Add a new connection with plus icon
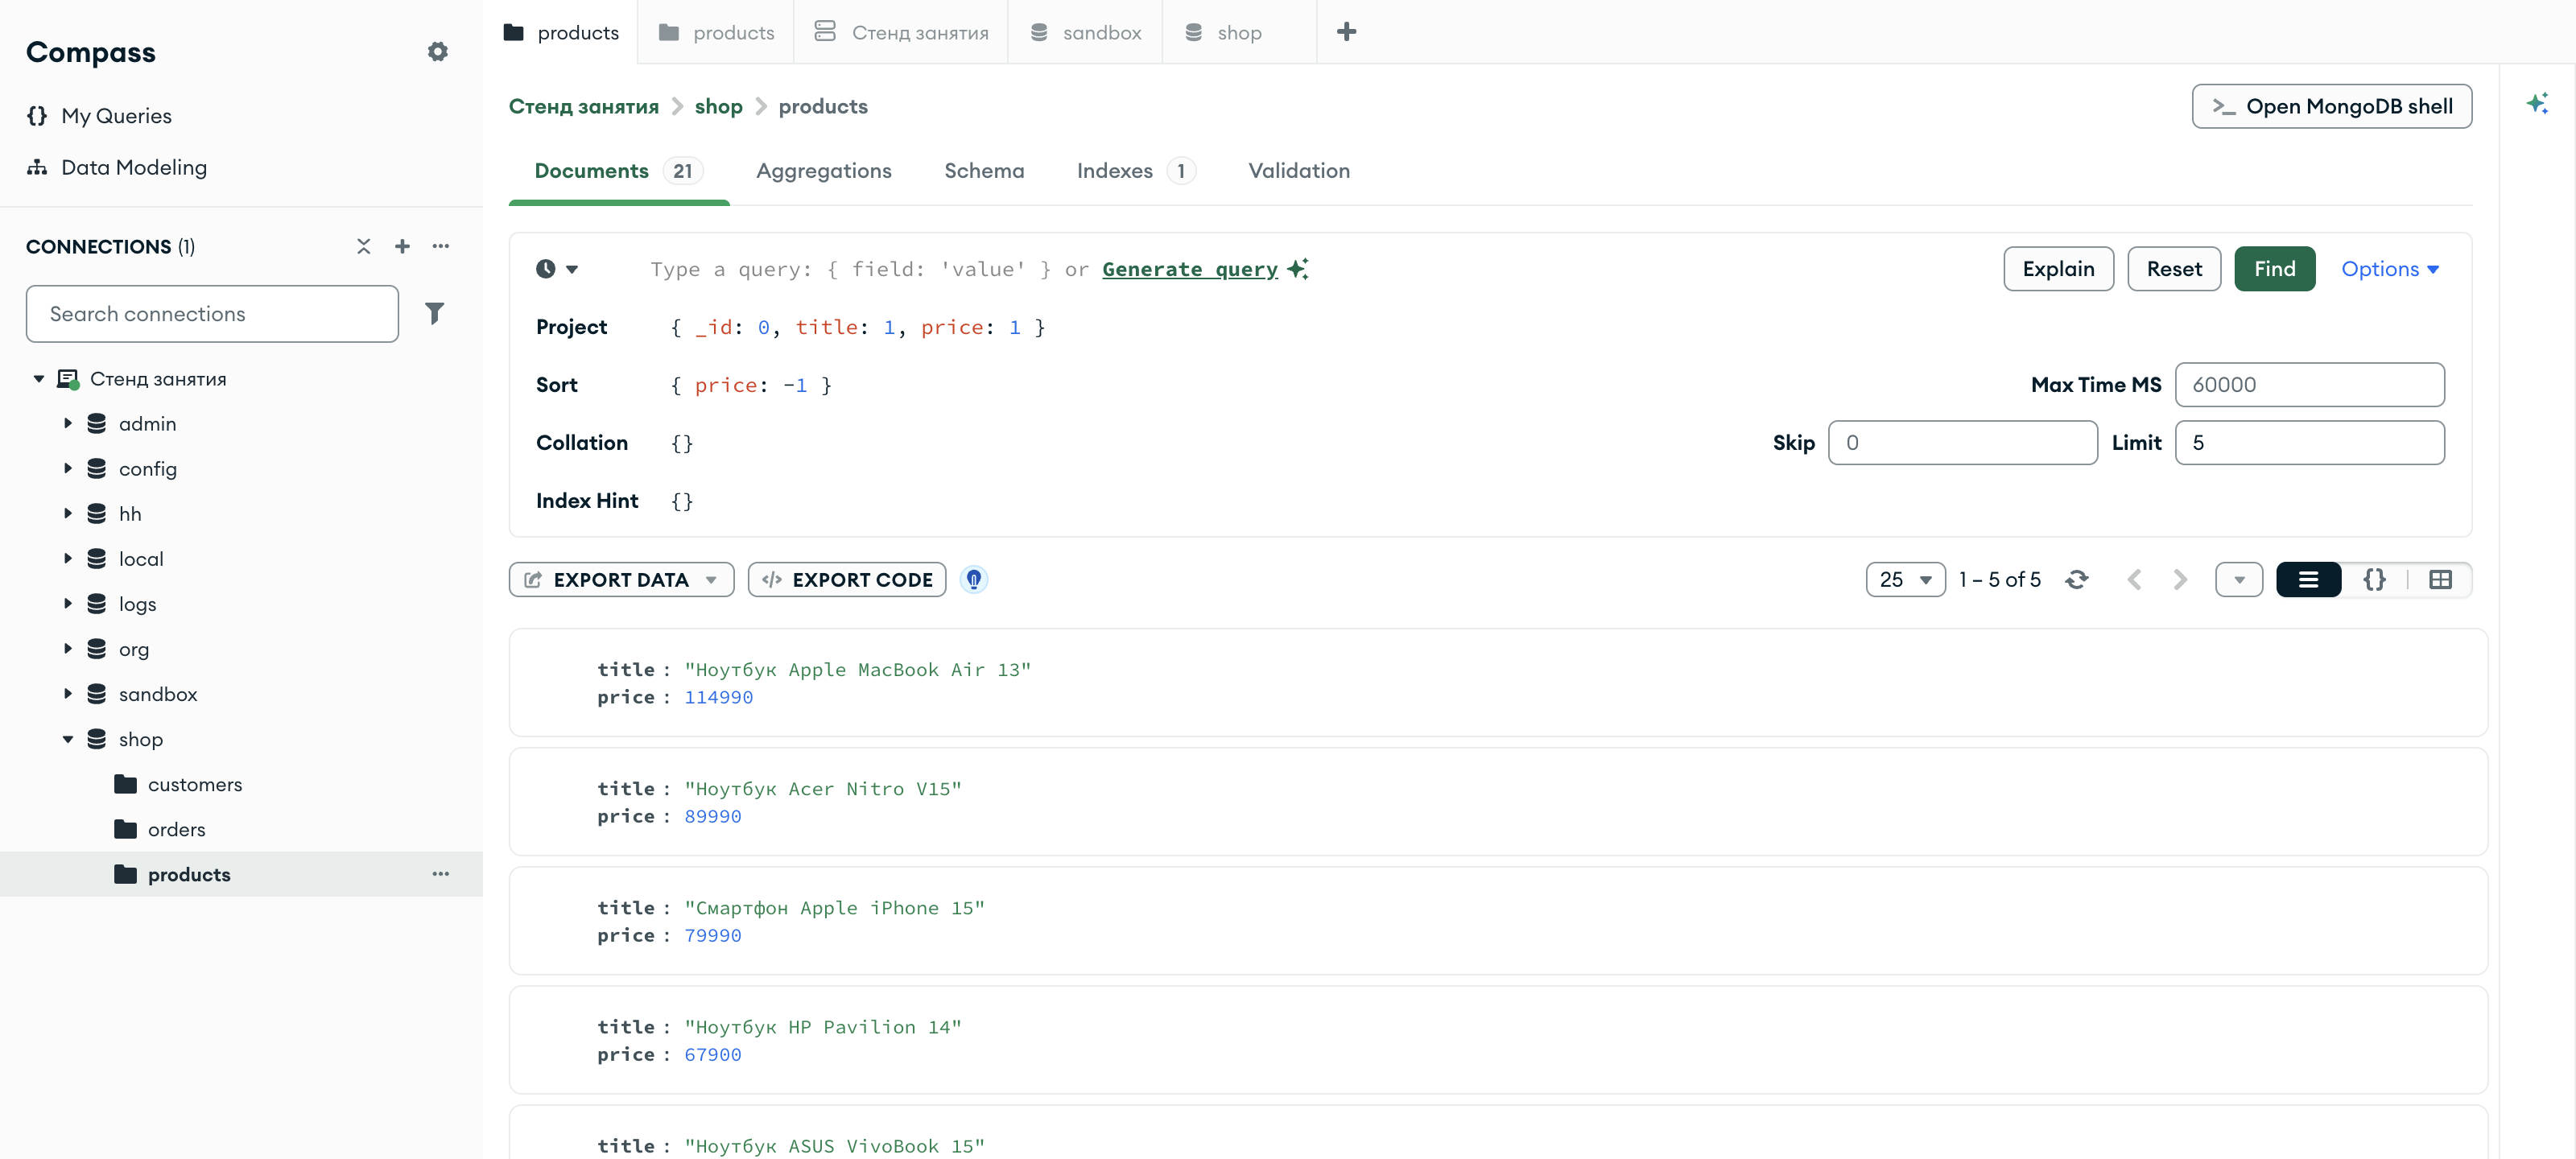The width and height of the screenshot is (2576, 1159). pyautogui.click(x=402, y=246)
